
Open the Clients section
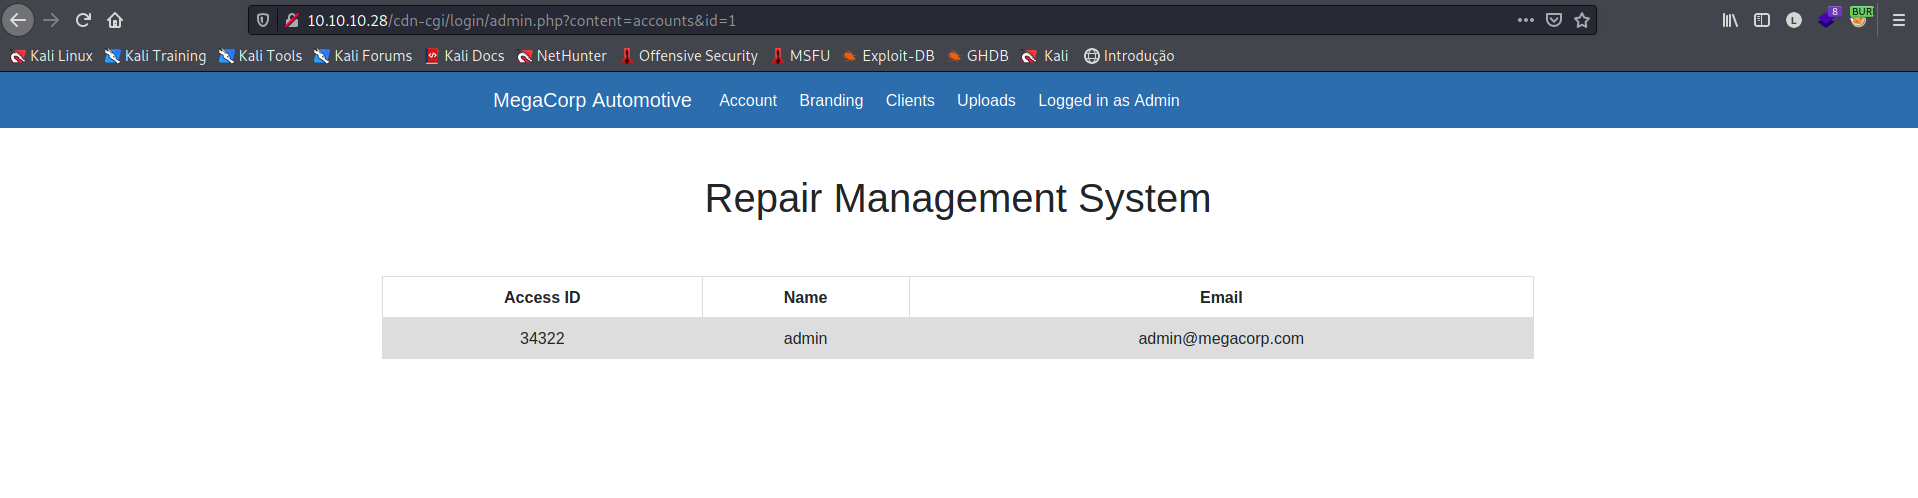click(910, 100)
